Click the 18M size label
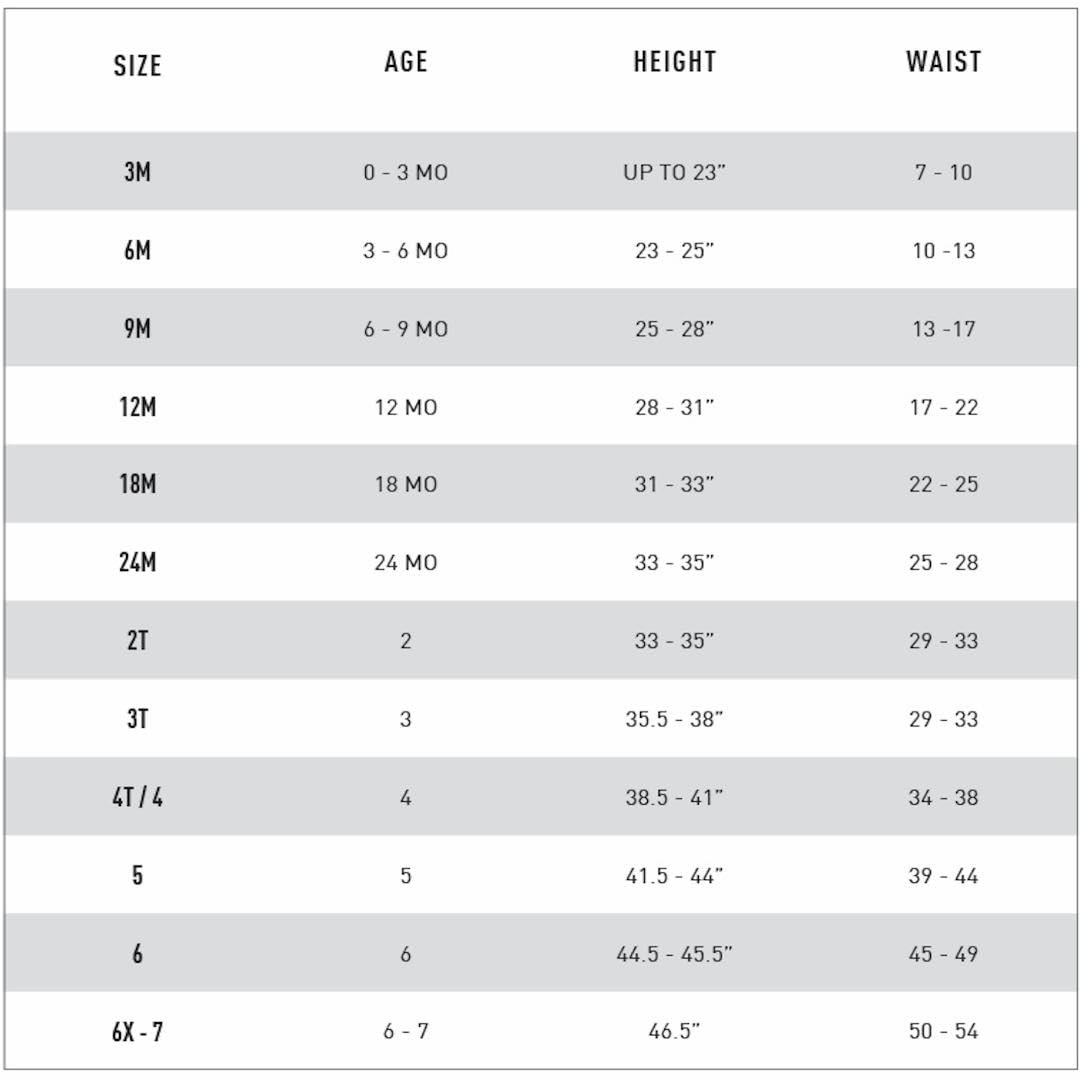The height and width of the screenshot is (1080, 1080). [137, 485]
